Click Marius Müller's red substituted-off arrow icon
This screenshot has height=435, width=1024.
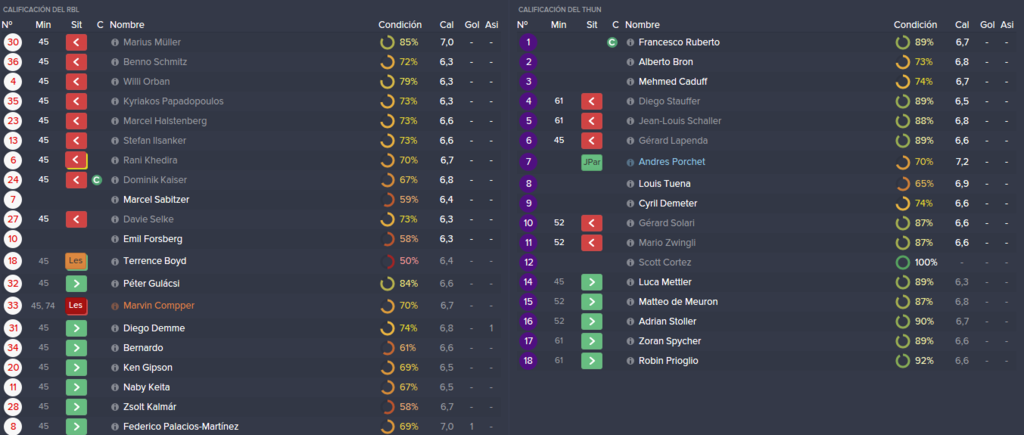click(76, 42)
